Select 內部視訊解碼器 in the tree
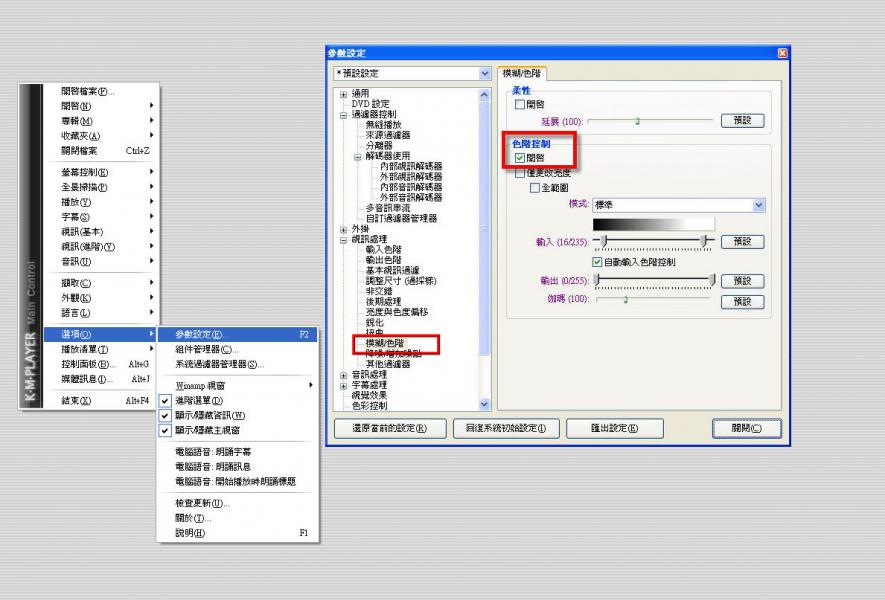Viewport: 885px width, 600px height. point(411,167)
